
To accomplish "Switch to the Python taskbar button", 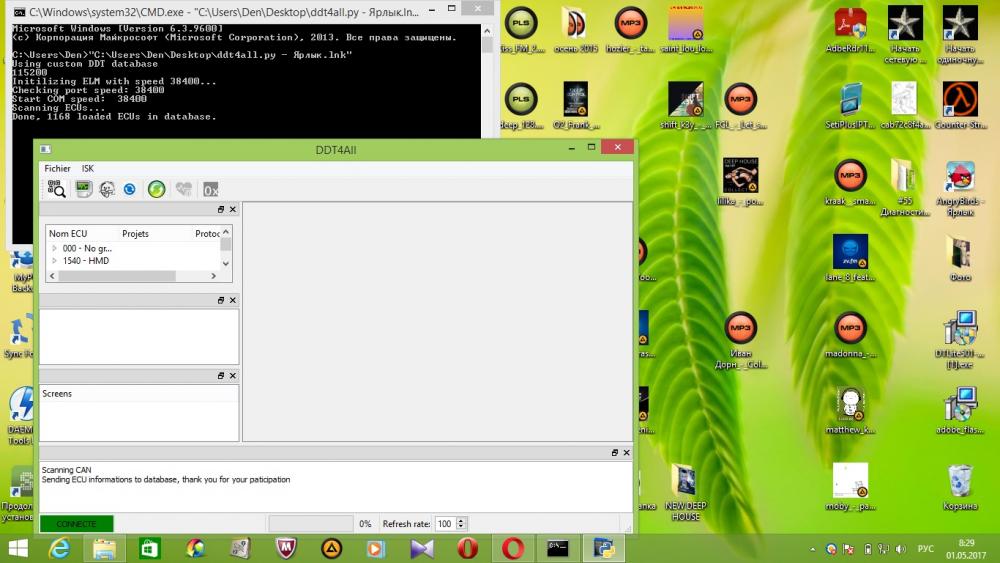I will click(603, 548).
